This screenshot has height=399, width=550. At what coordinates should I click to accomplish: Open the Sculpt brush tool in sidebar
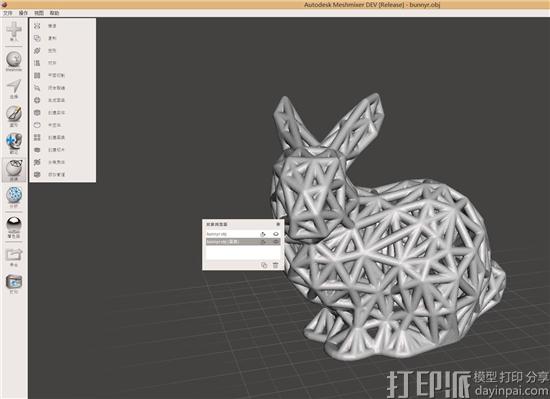point(14,116)
